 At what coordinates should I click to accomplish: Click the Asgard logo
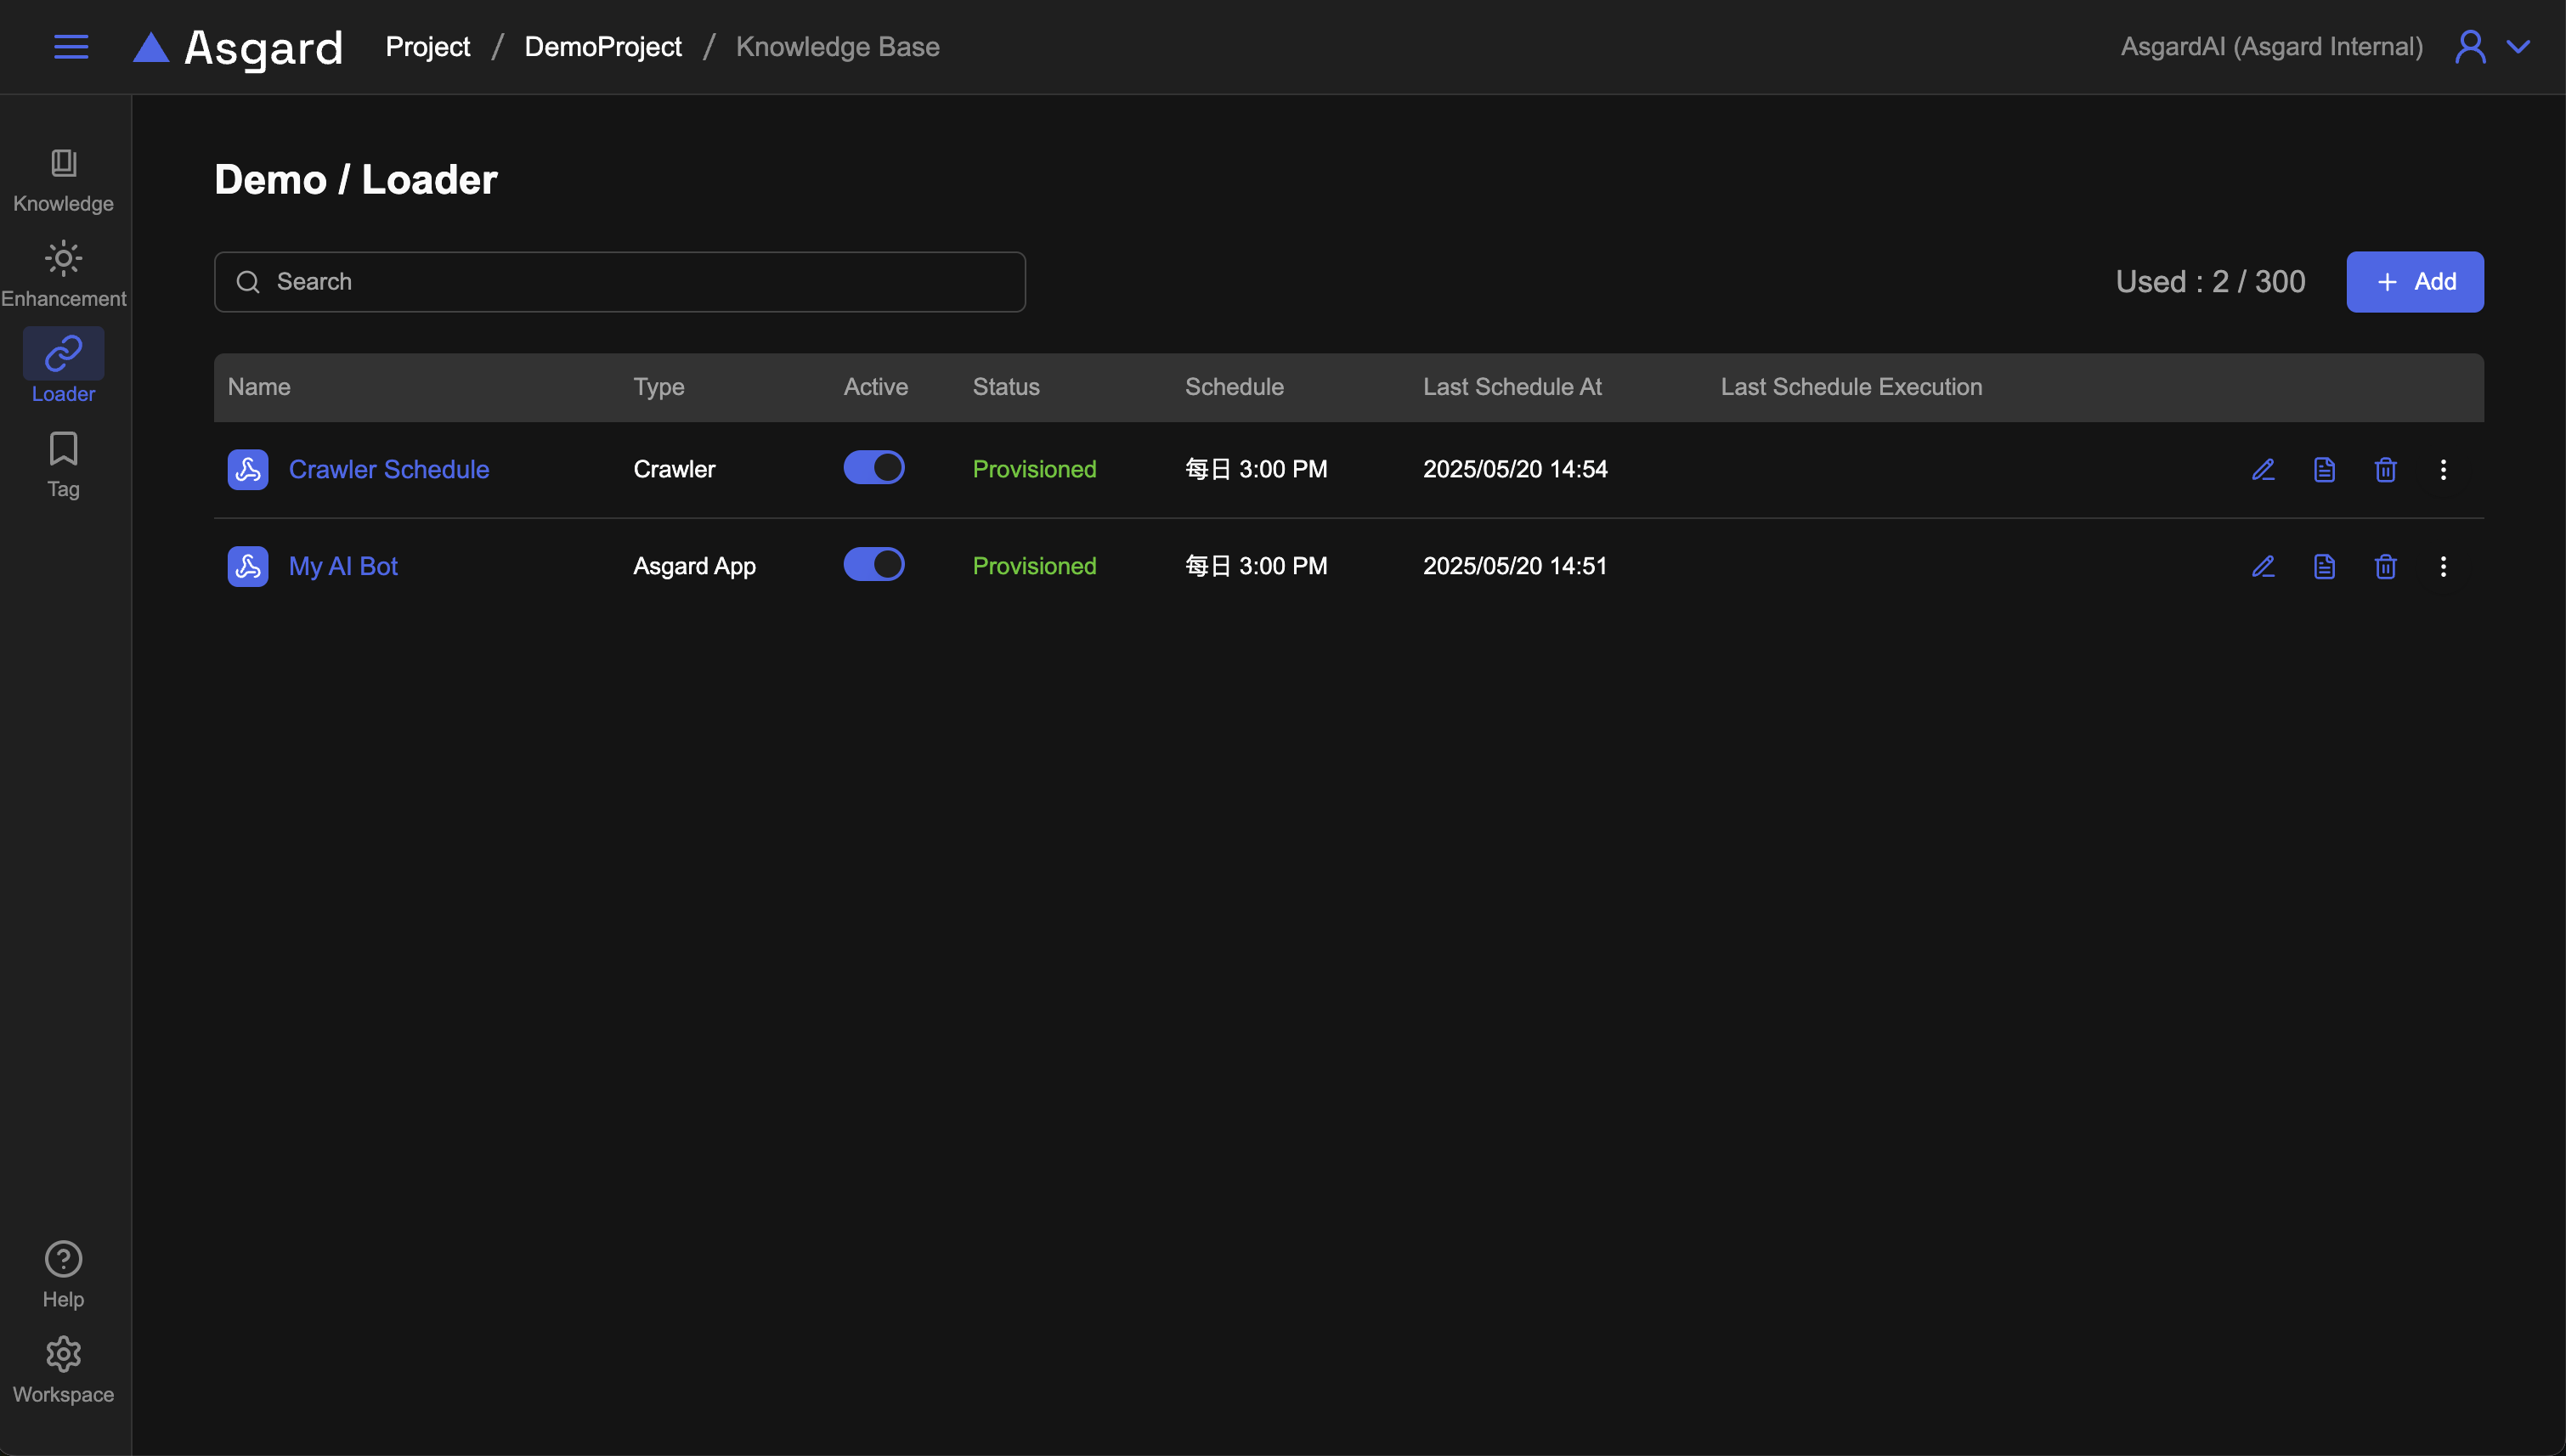coord(238,47)
